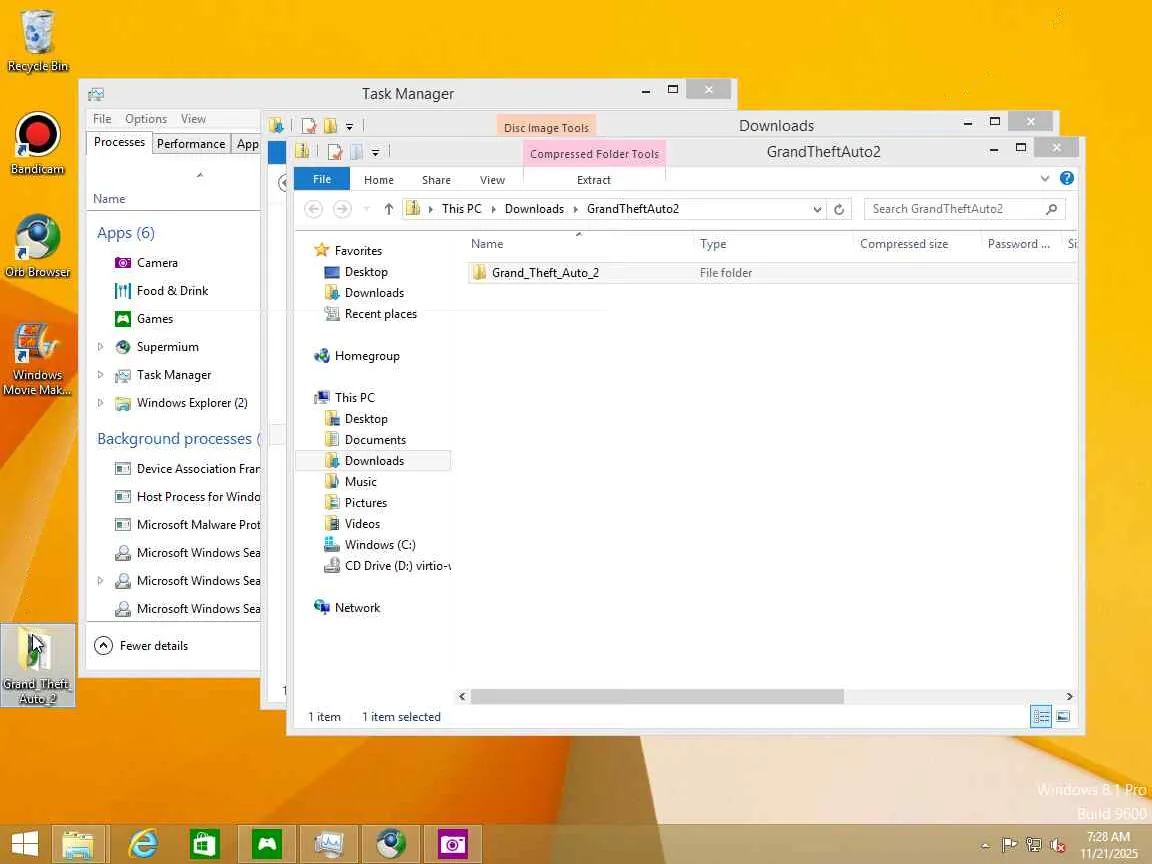Click the Windows Start button

[24, 843]
